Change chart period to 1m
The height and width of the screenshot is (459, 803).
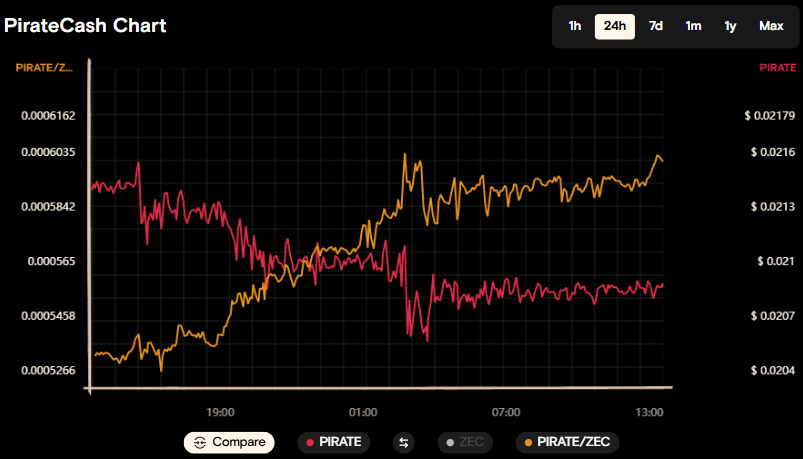click(693, 26)
